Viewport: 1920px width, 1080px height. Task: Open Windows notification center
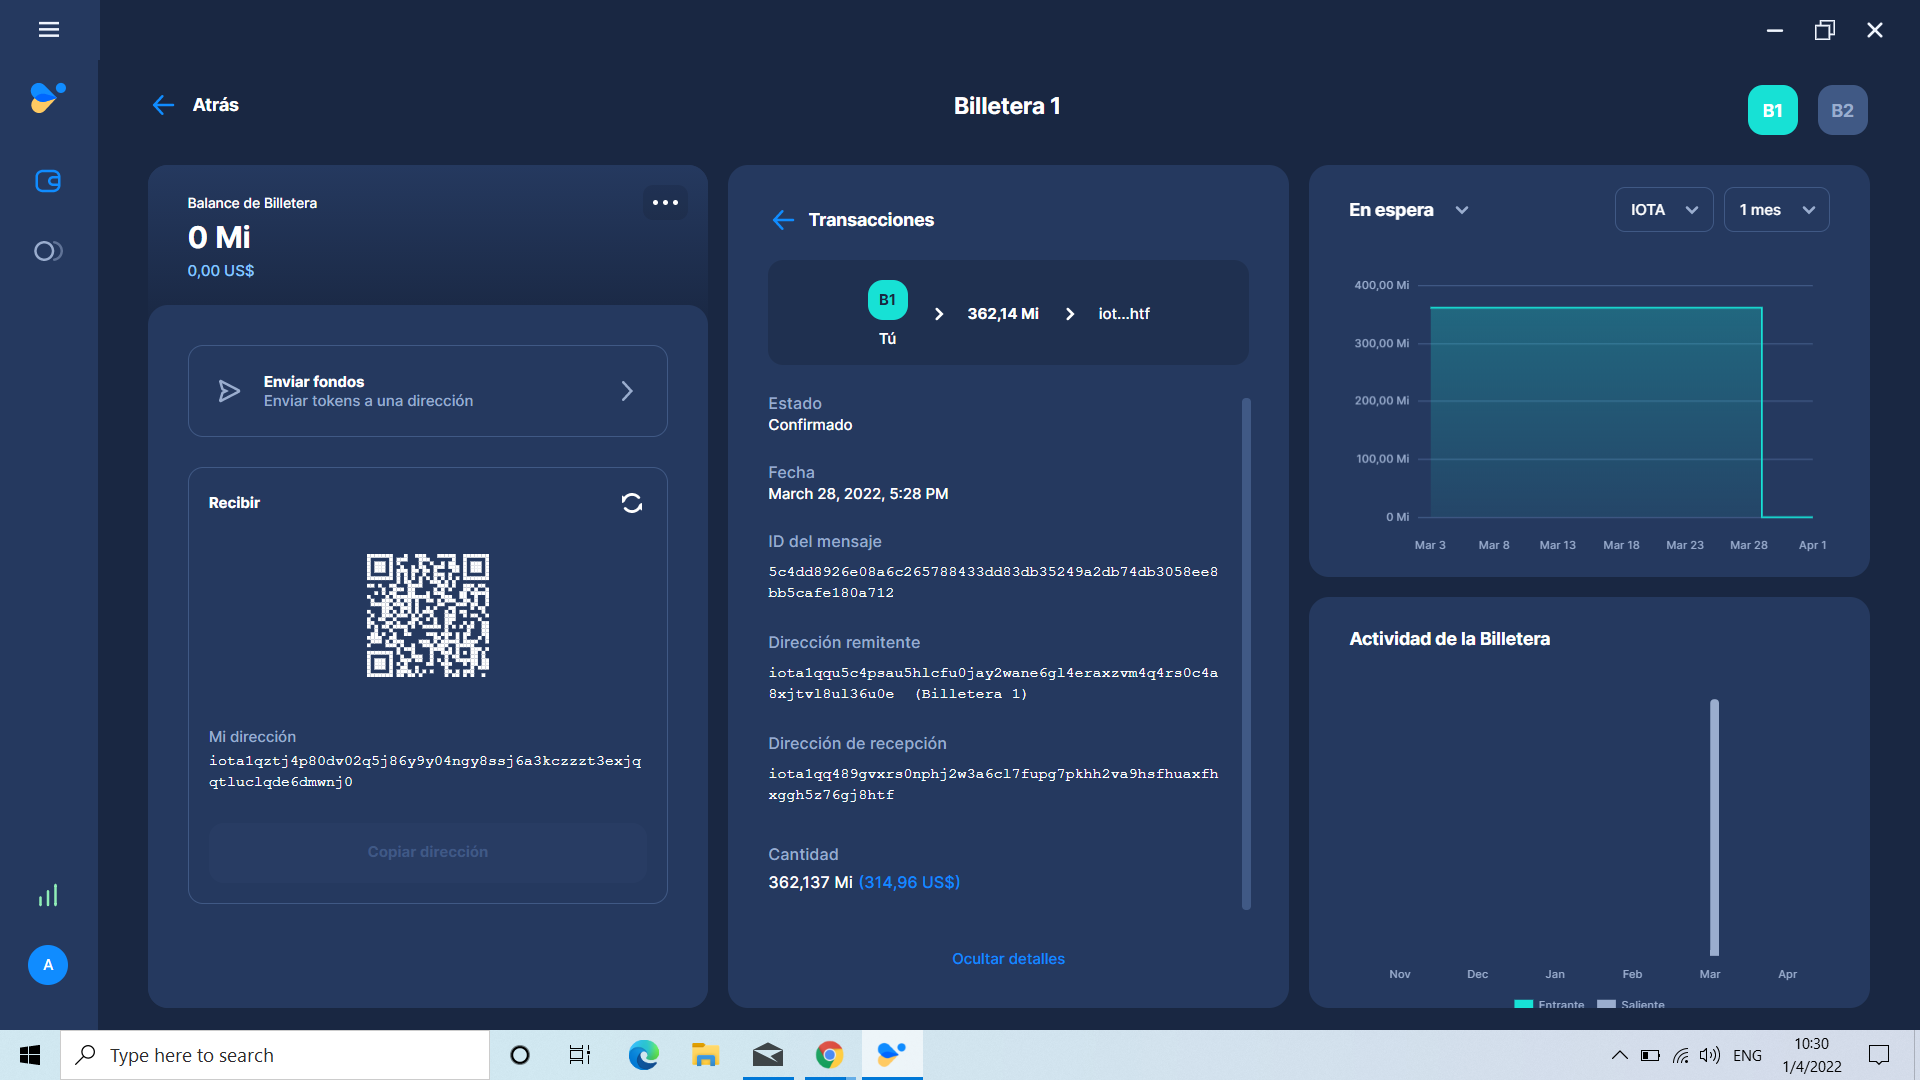(x=1879, y=1055)
